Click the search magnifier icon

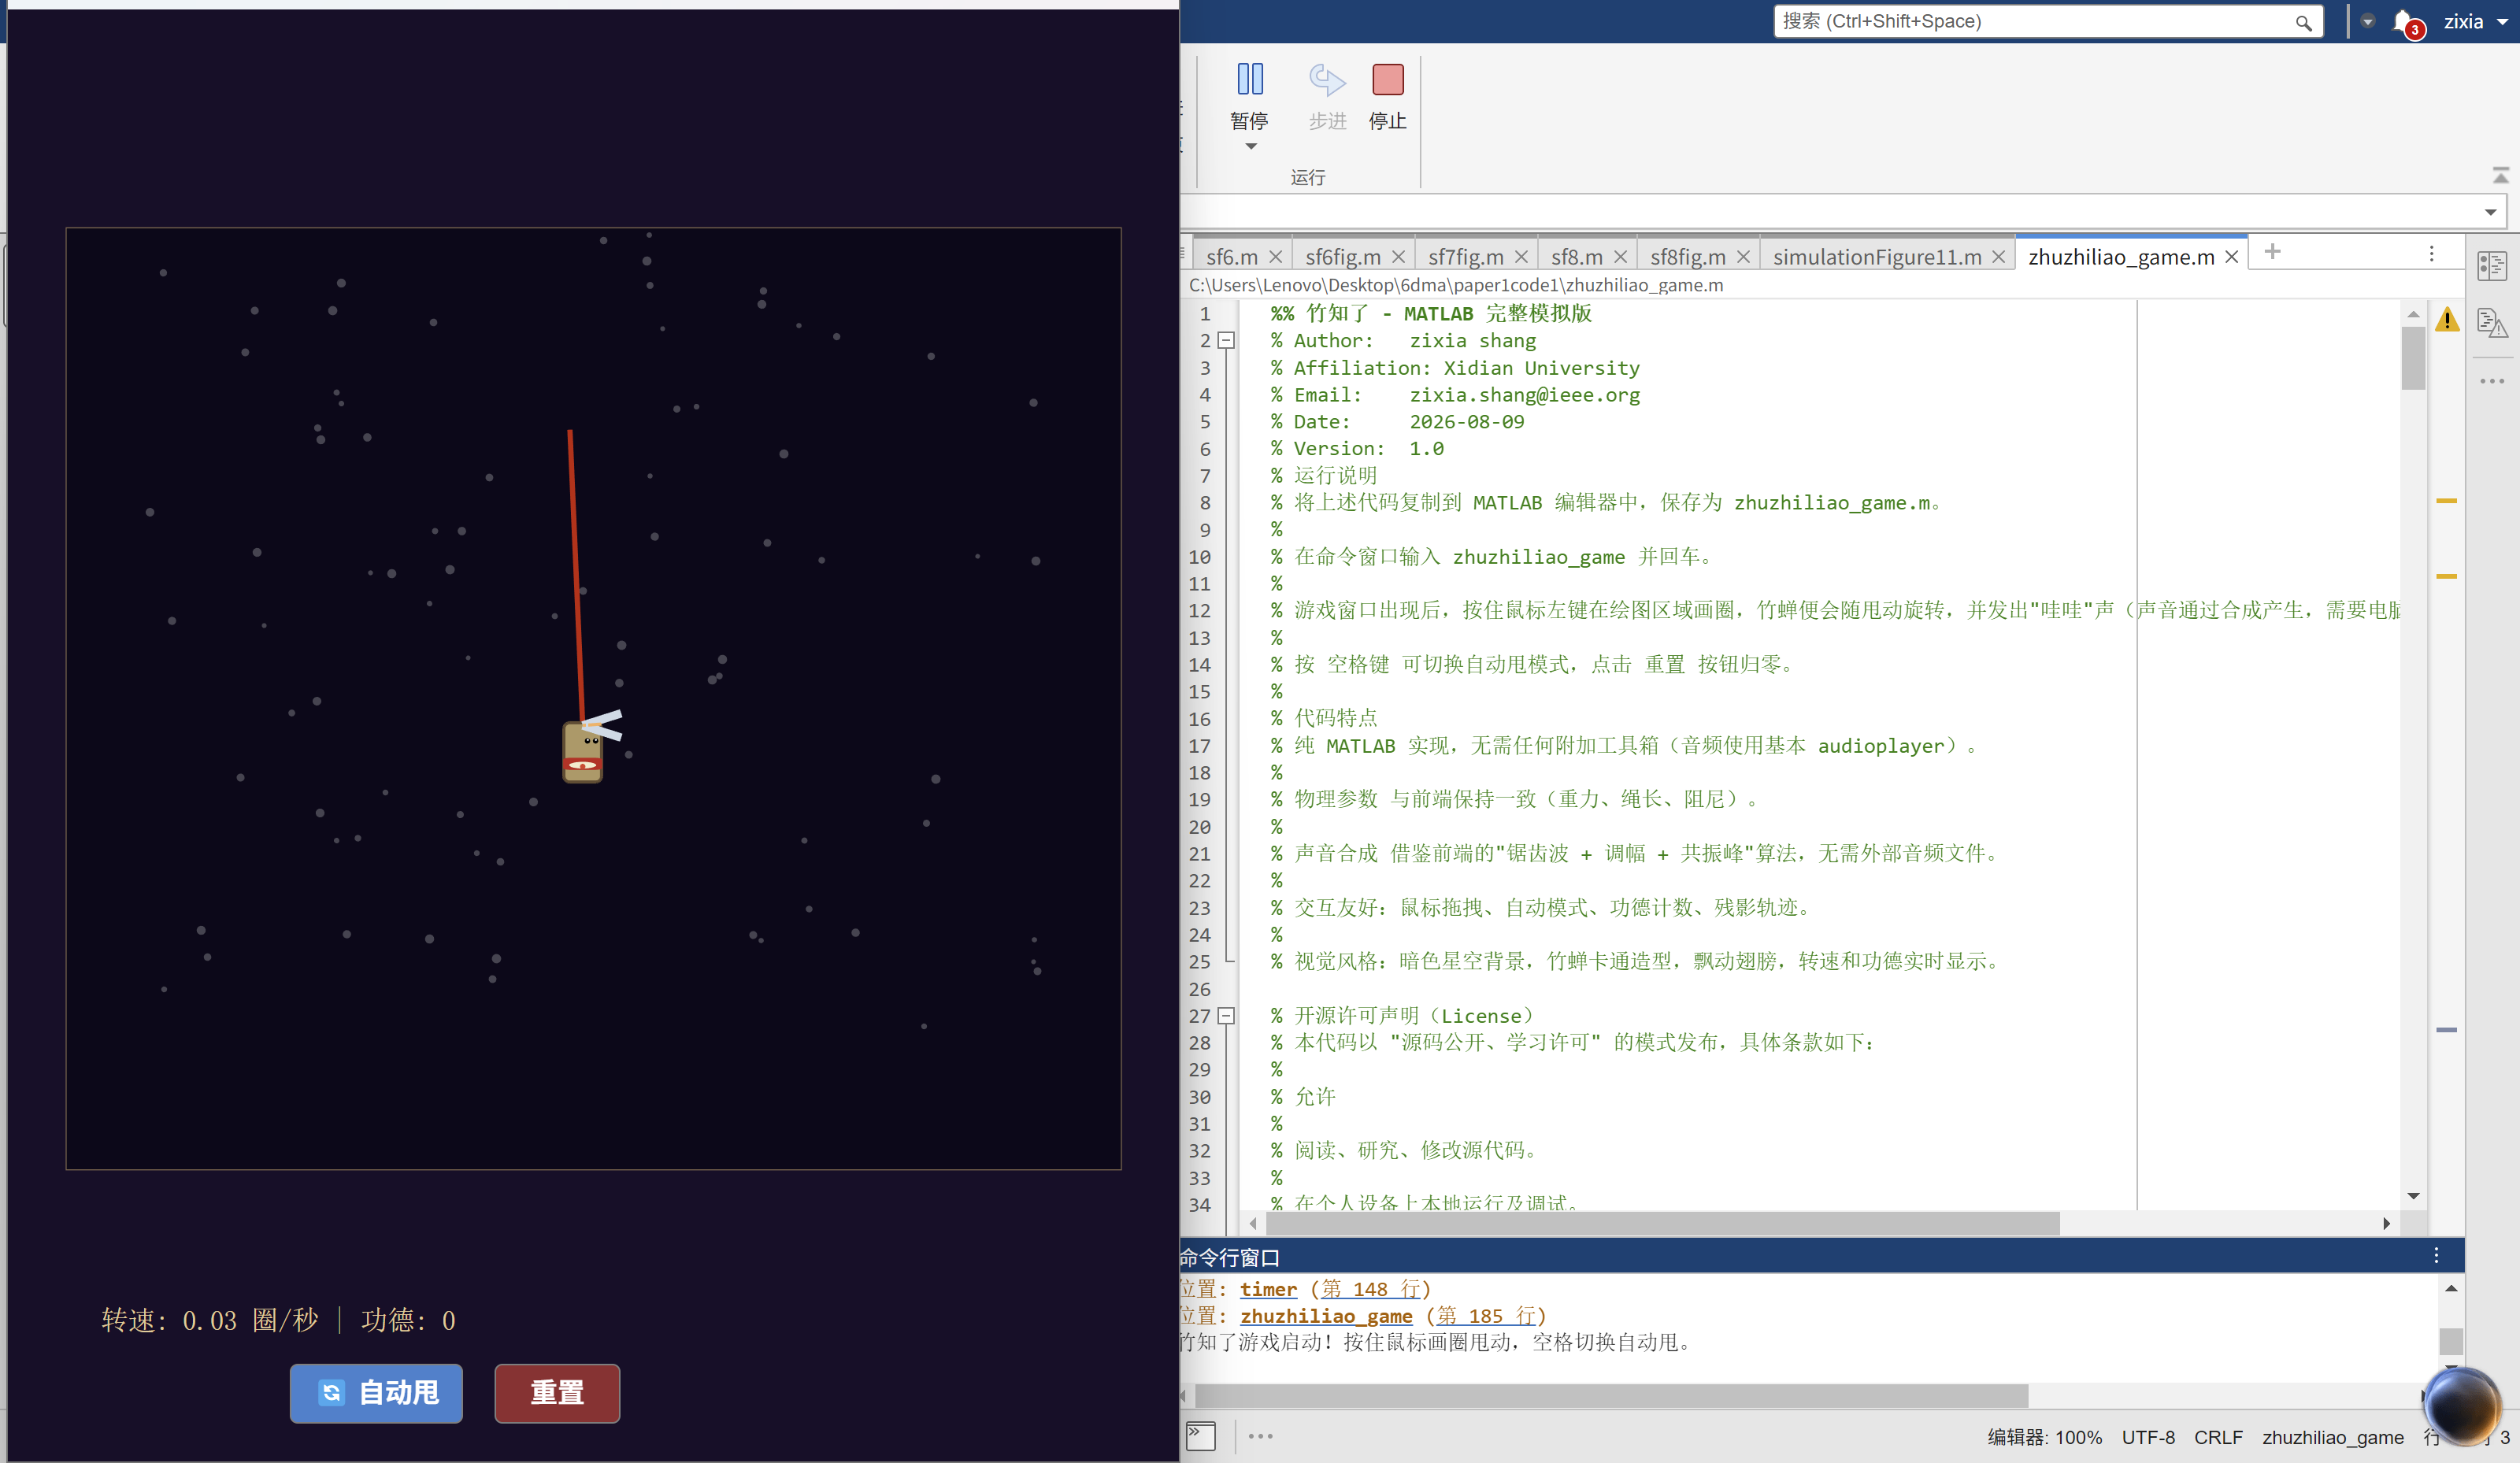[2302, 22]
